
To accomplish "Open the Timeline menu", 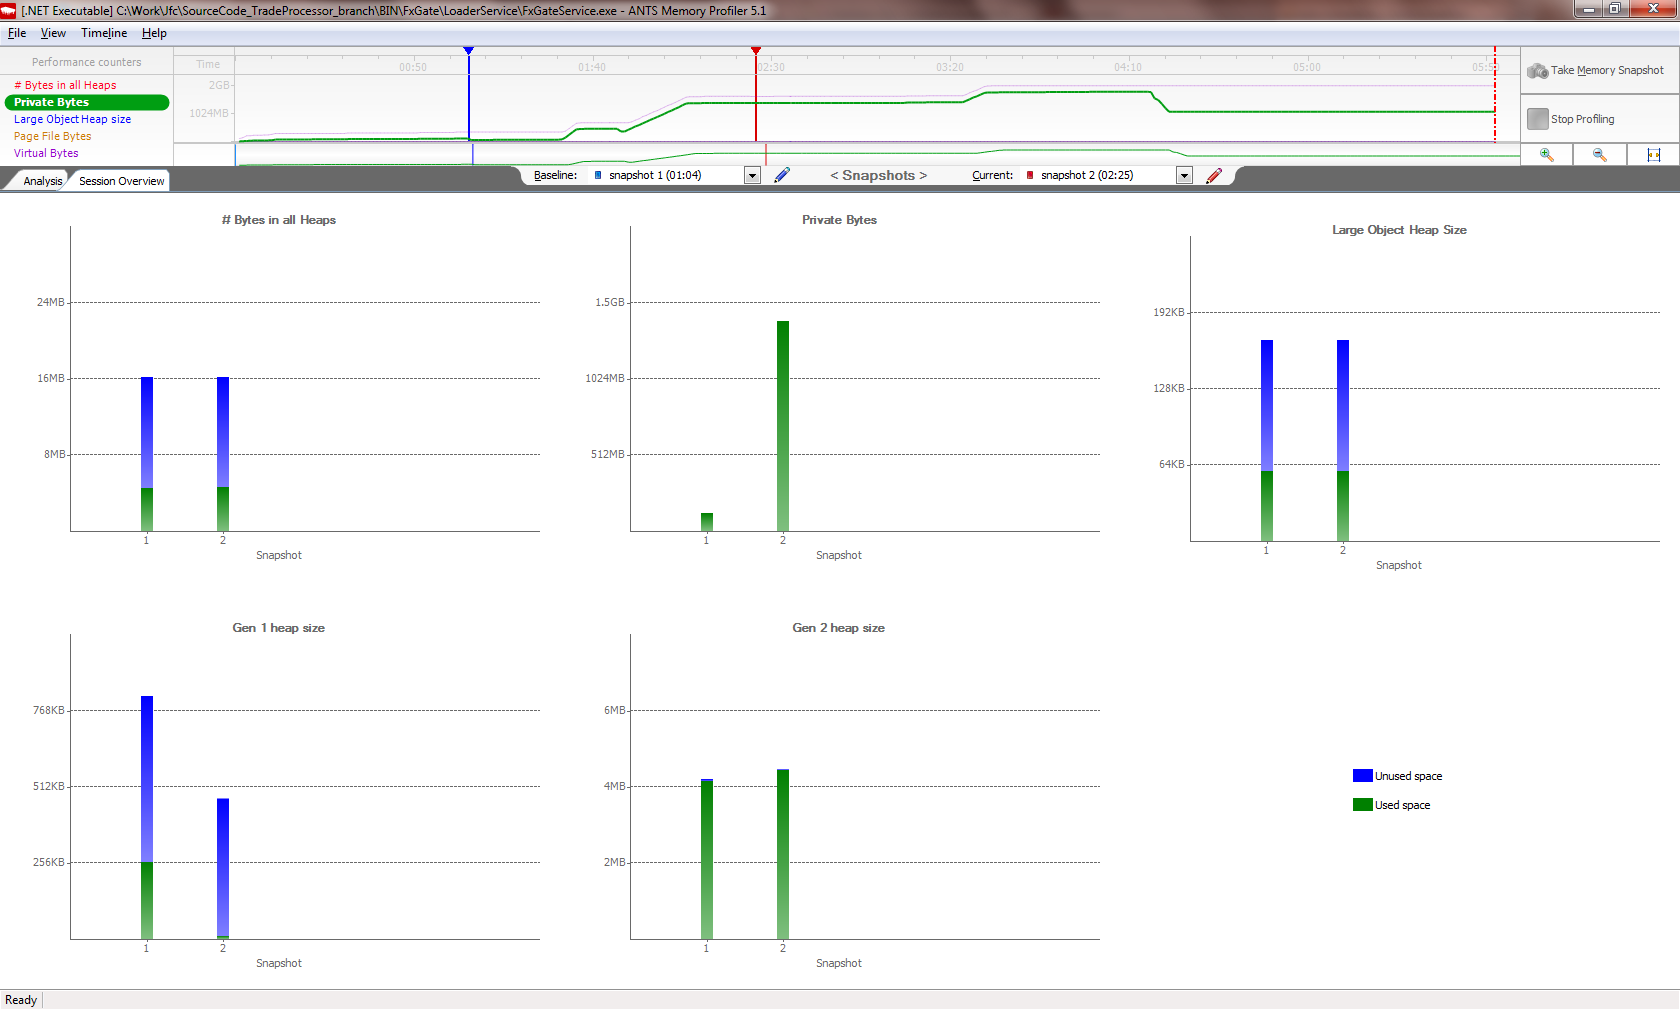I will [x=104, y=33].
